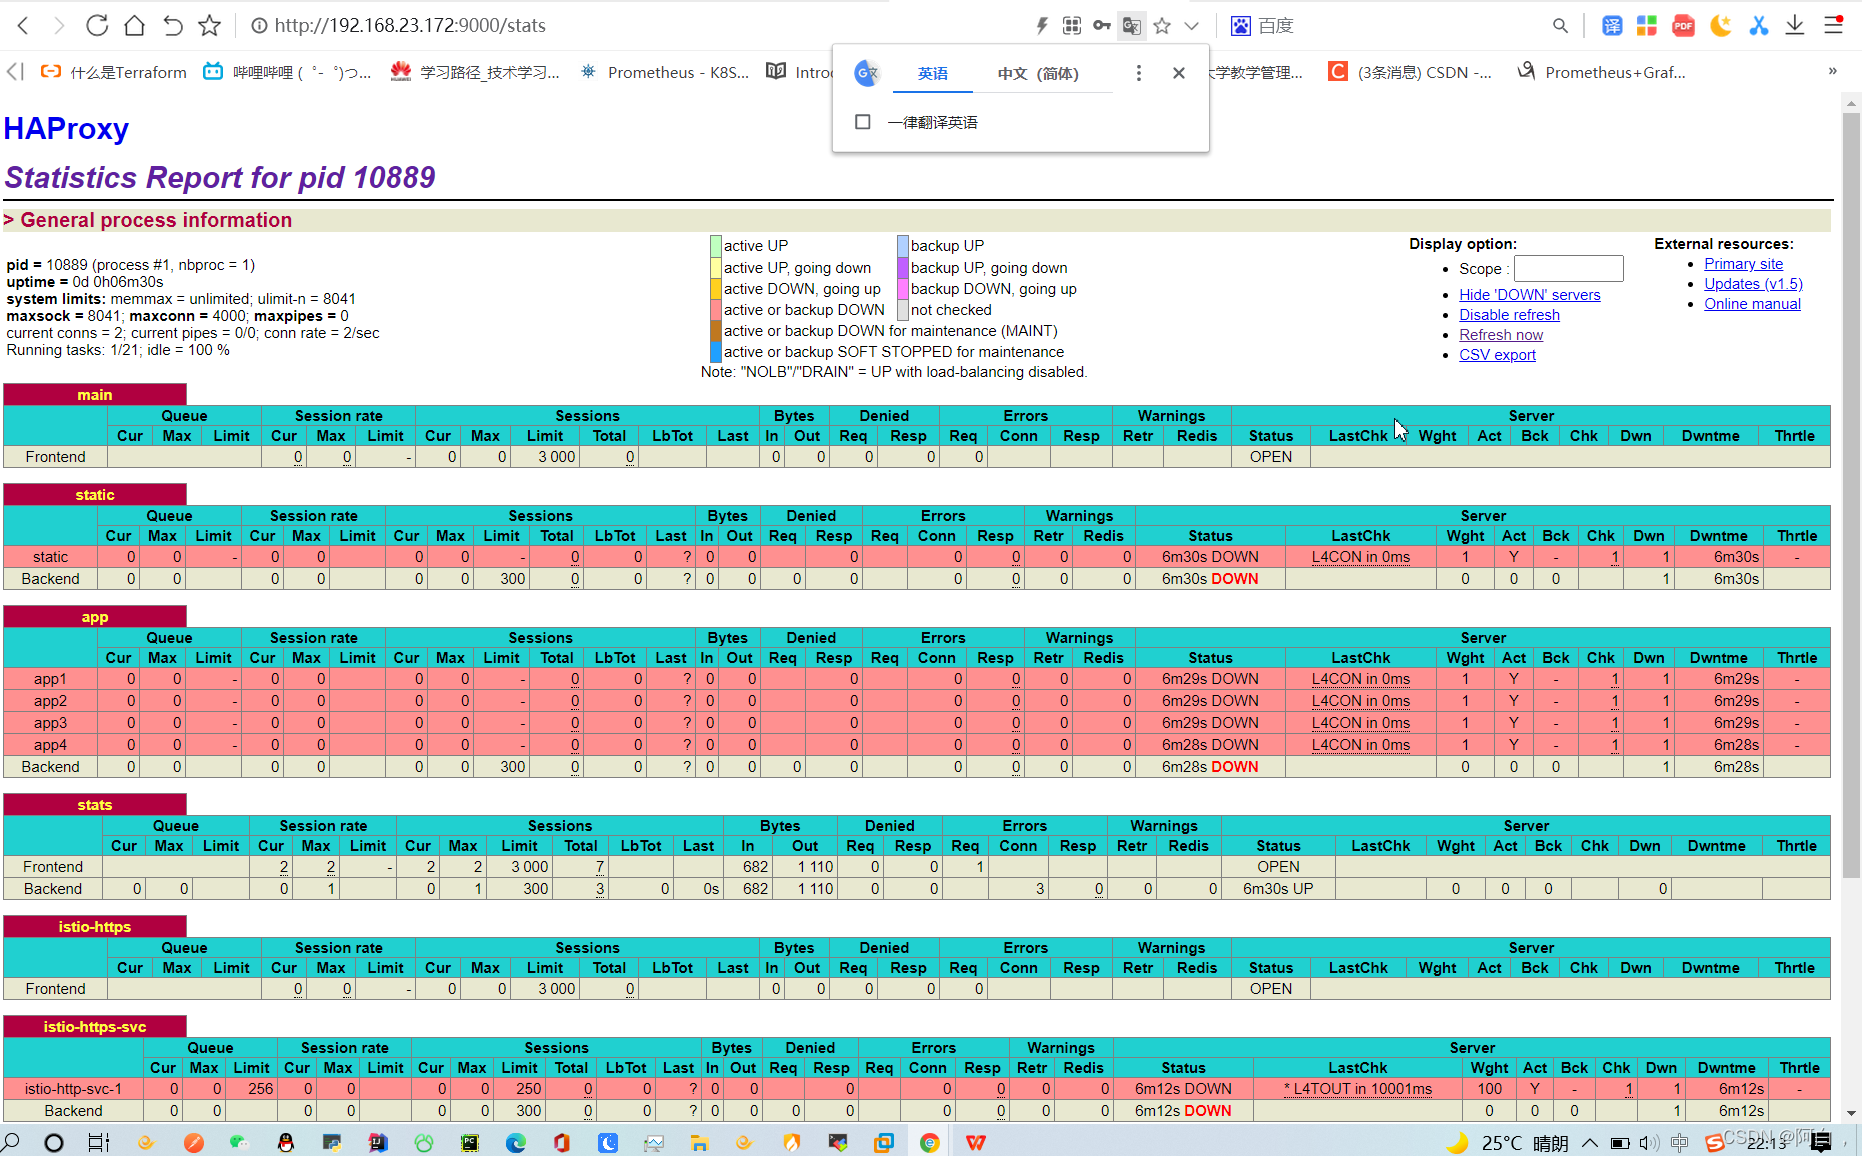Click the search magnifier icon
1862x1156 pixels.
tap(1560, 26)
